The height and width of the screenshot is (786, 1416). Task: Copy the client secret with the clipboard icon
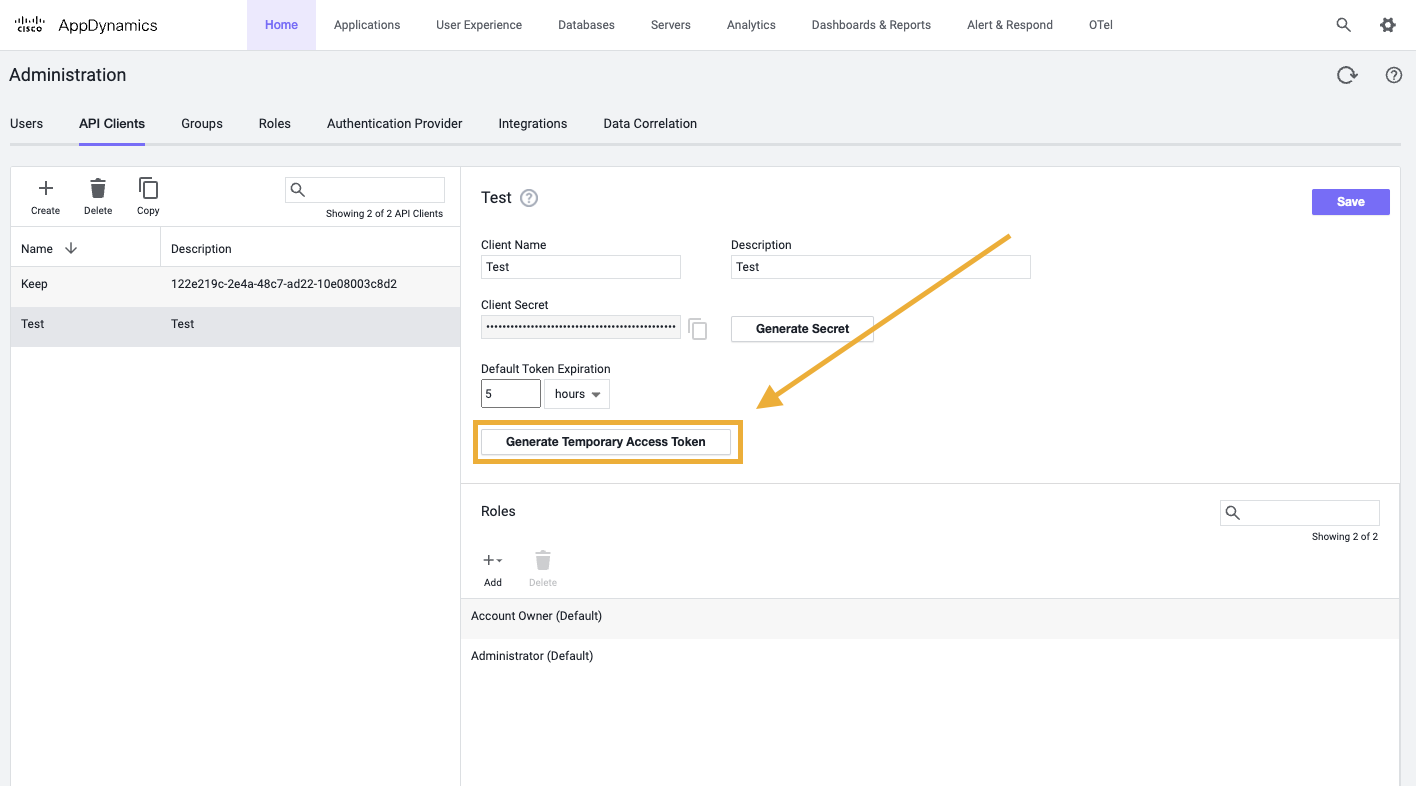[x=698, y=329]
